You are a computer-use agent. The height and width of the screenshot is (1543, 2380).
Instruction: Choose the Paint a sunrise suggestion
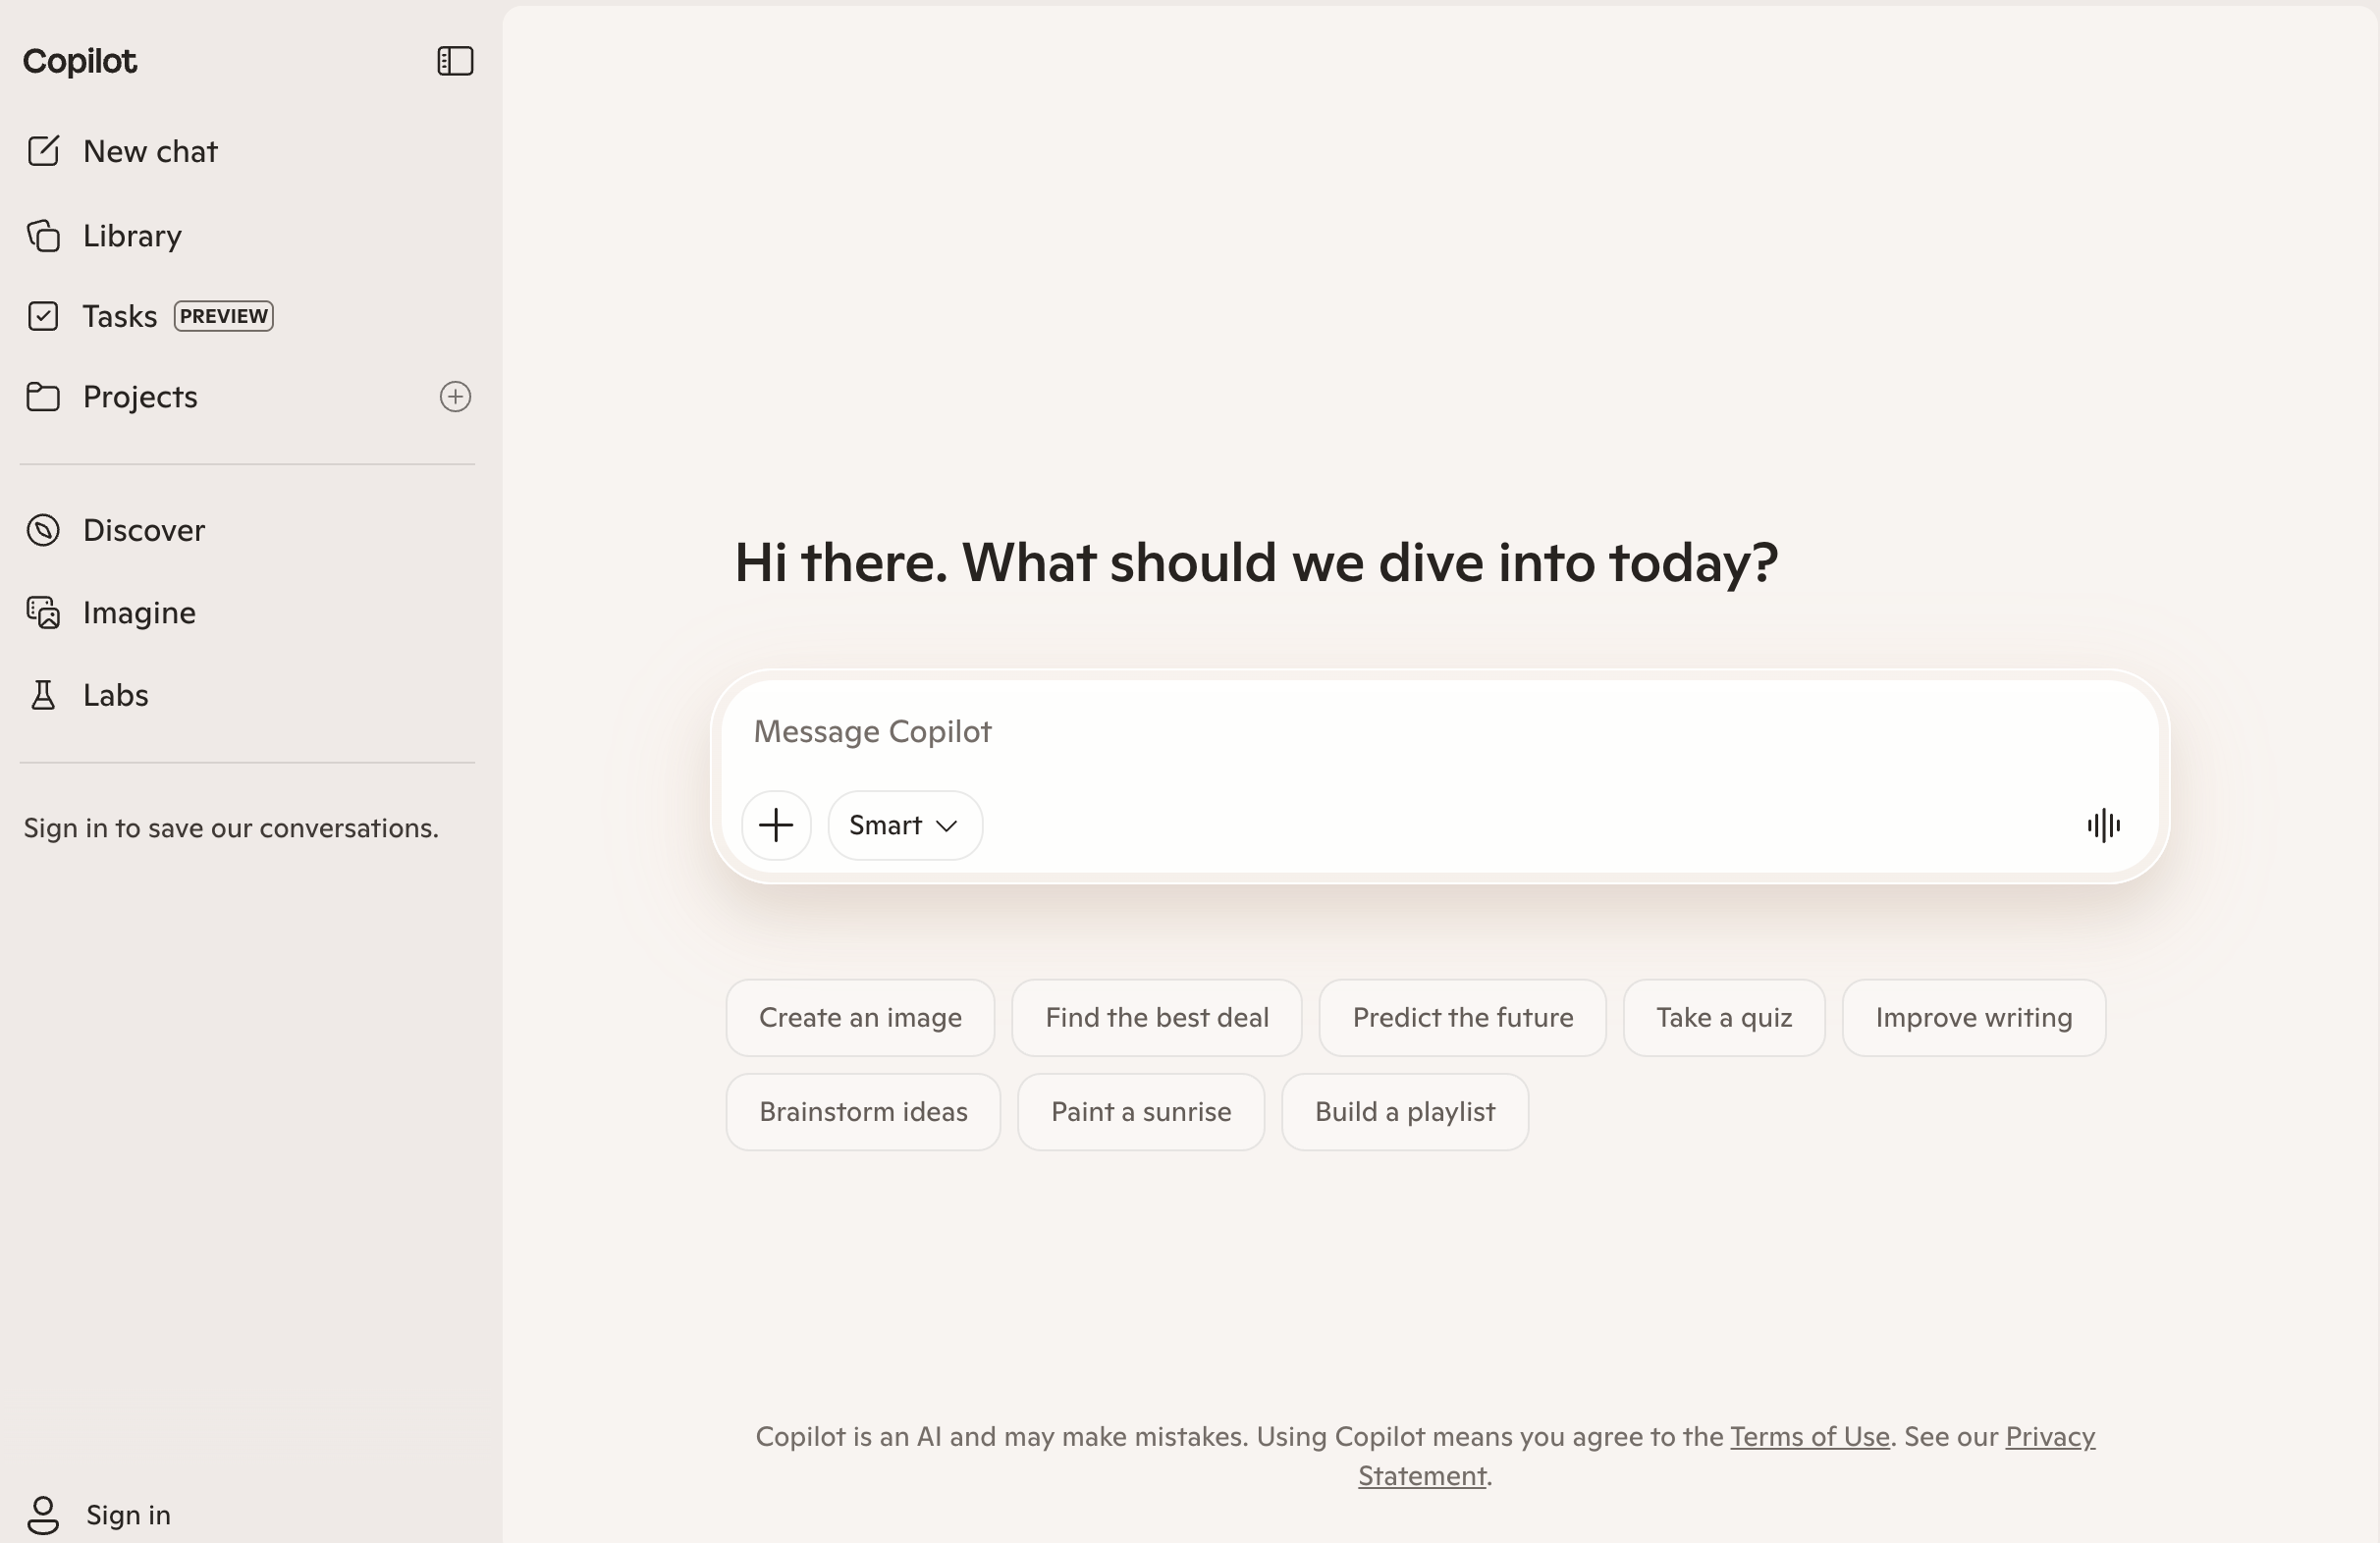(x=1141, y=1112)
